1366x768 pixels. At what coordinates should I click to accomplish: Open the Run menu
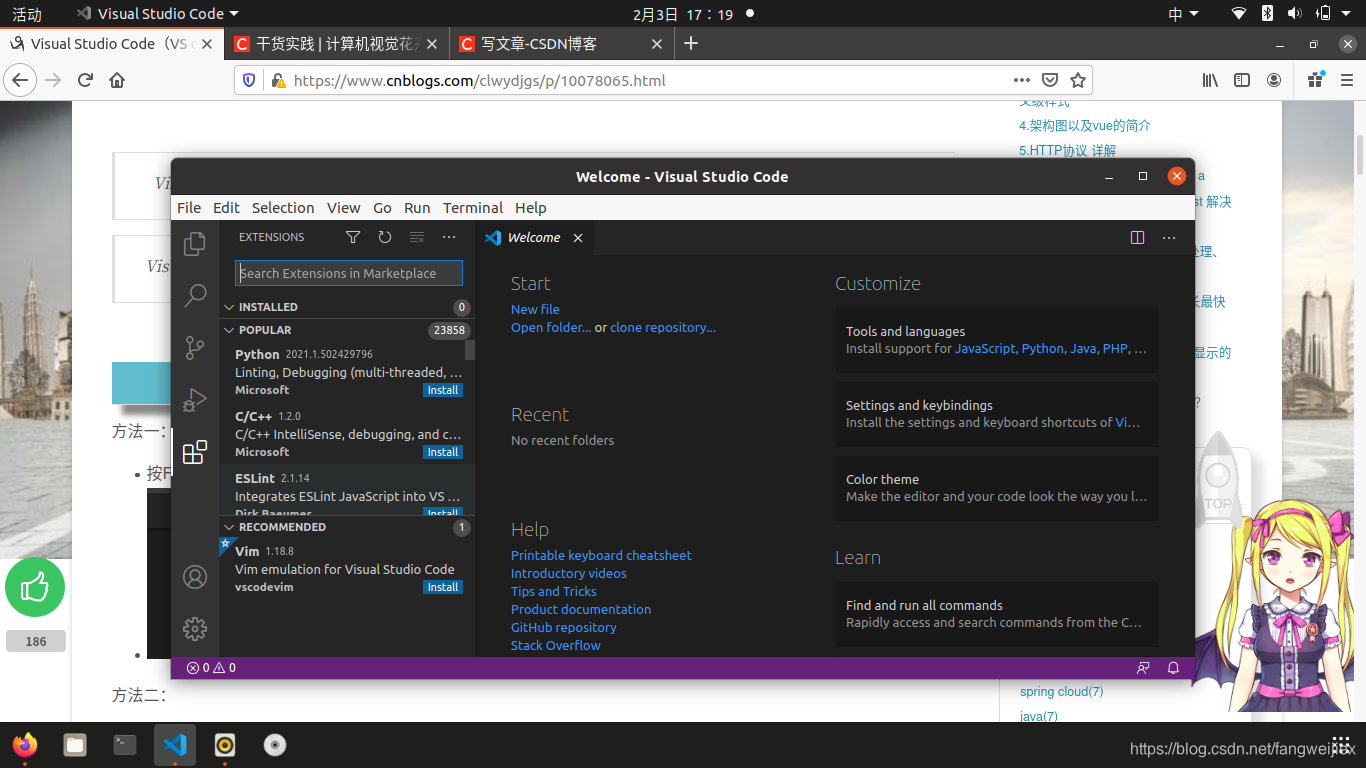click(x=417, y=208)
